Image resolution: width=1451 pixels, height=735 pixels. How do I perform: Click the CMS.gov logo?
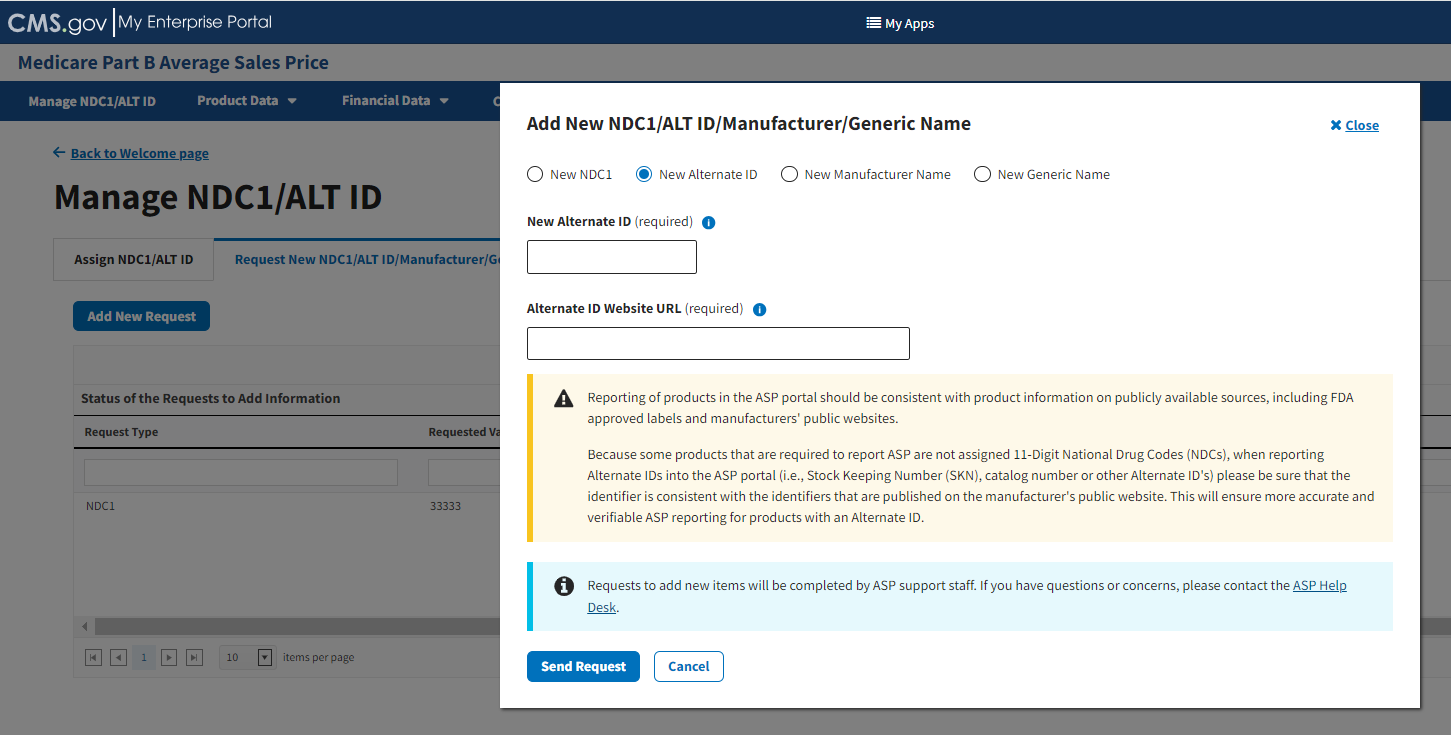click(x=57, y=22)
